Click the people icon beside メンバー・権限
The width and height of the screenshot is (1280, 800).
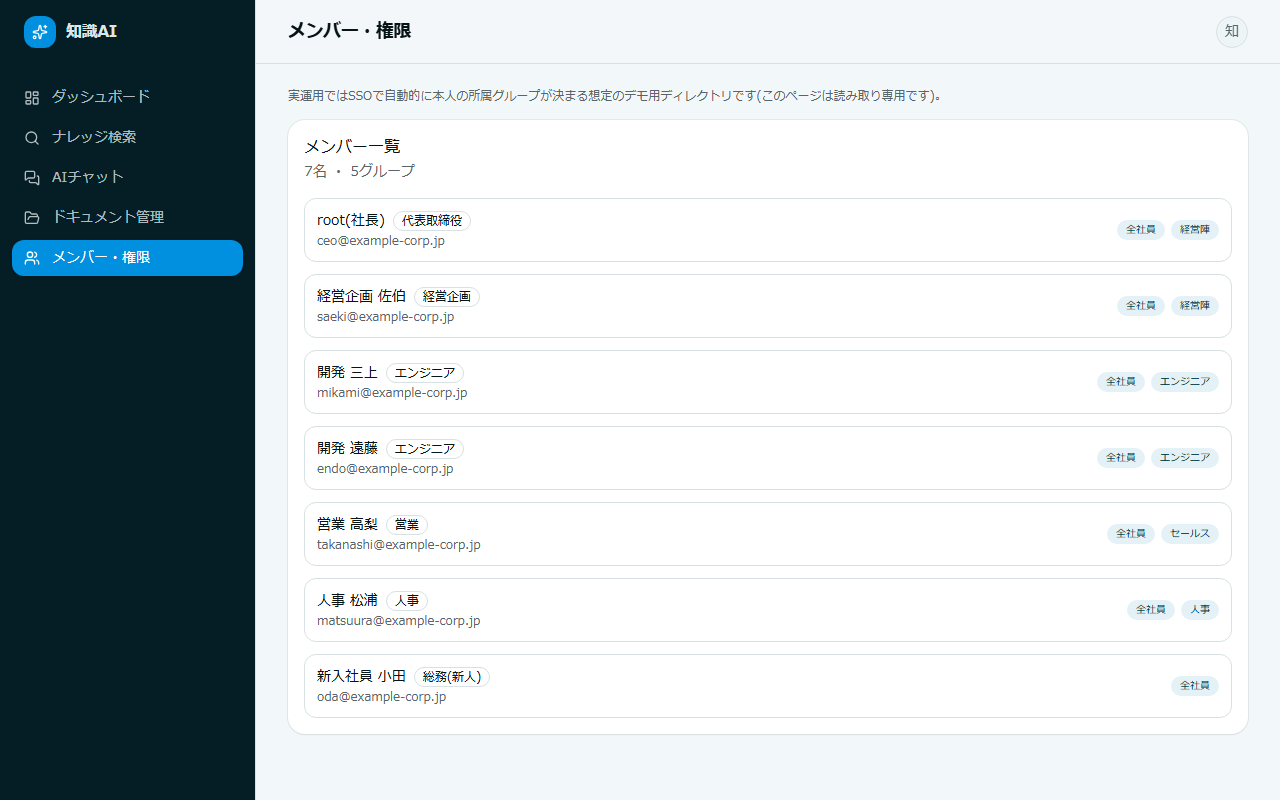pyautogui.click(x=32, y=258)
